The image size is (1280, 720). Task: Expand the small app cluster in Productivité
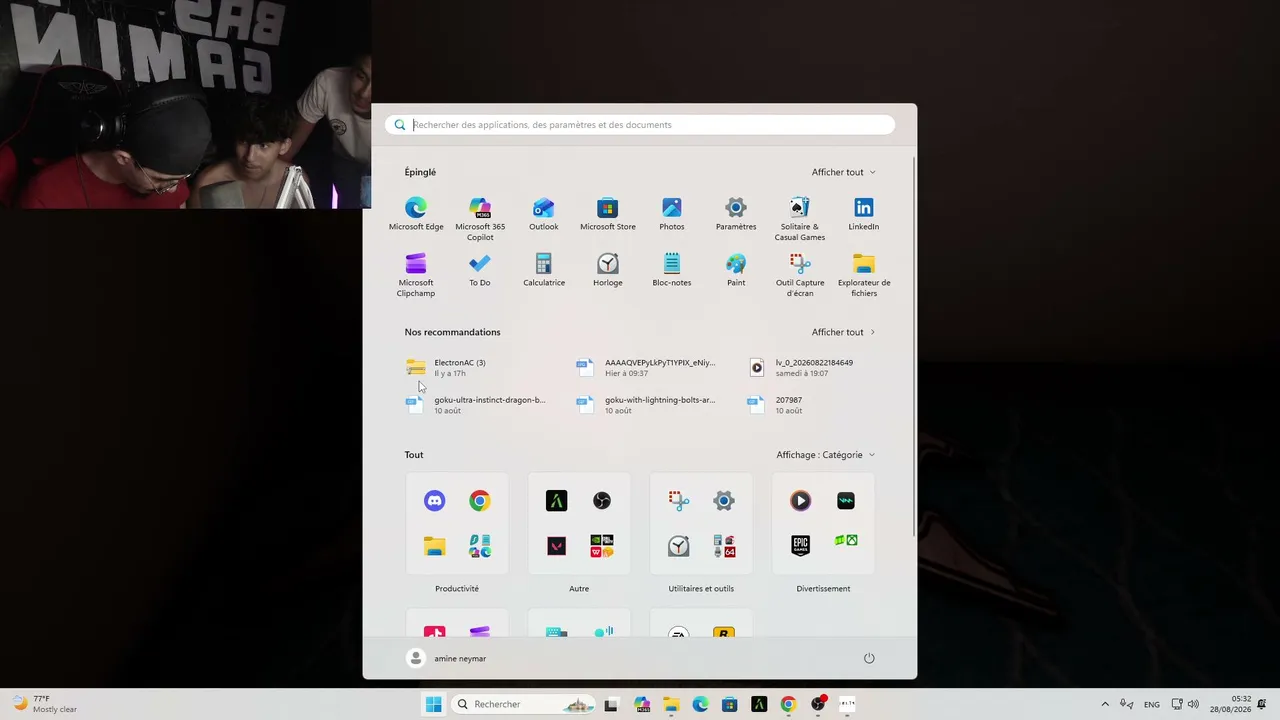tap(480, 546)
